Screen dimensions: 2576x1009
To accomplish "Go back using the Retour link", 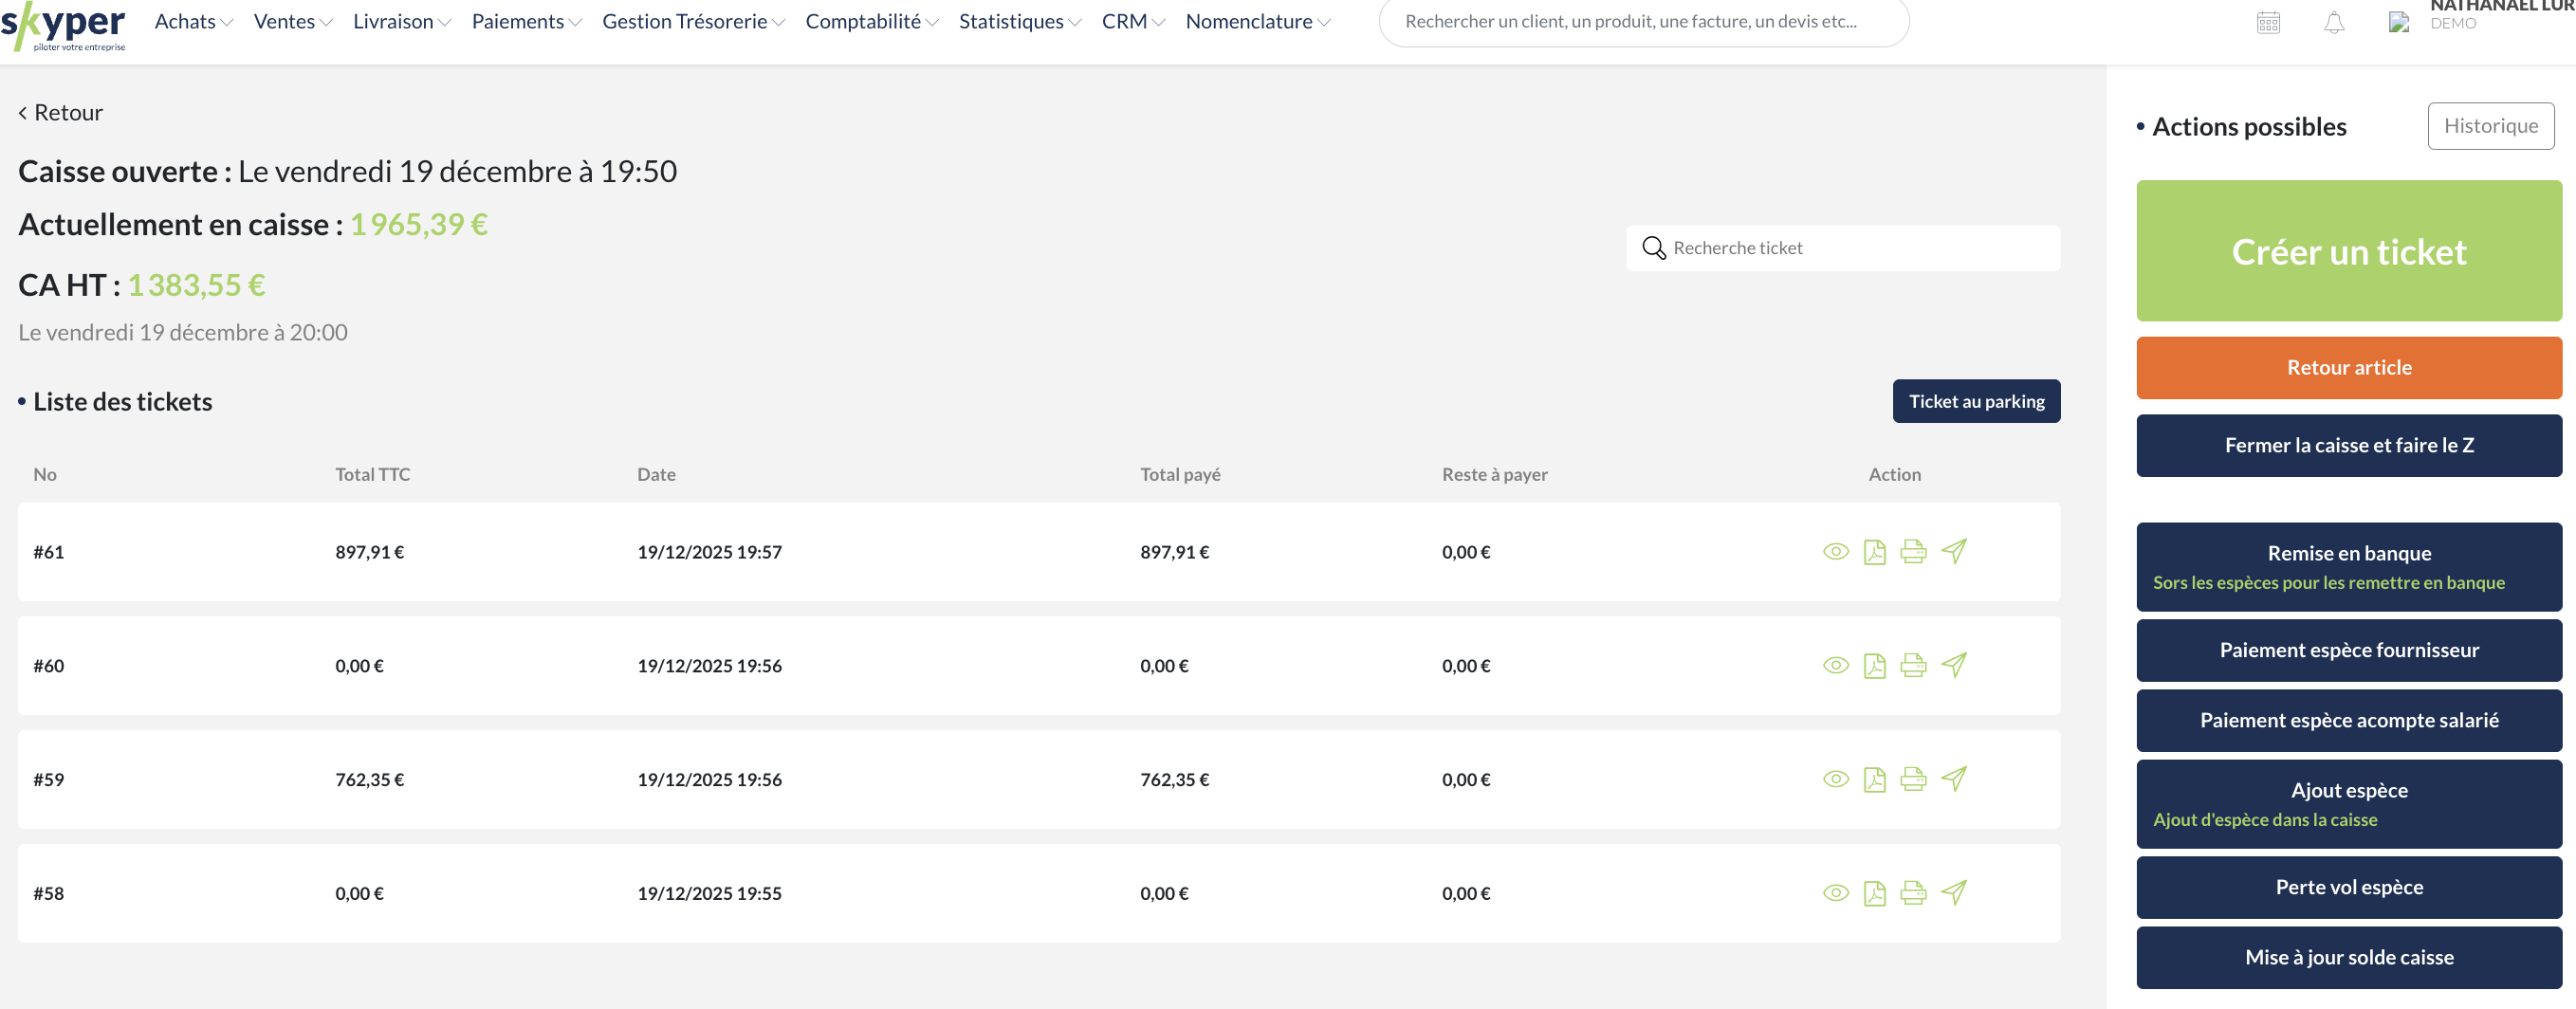I will [x=61, y=113].
